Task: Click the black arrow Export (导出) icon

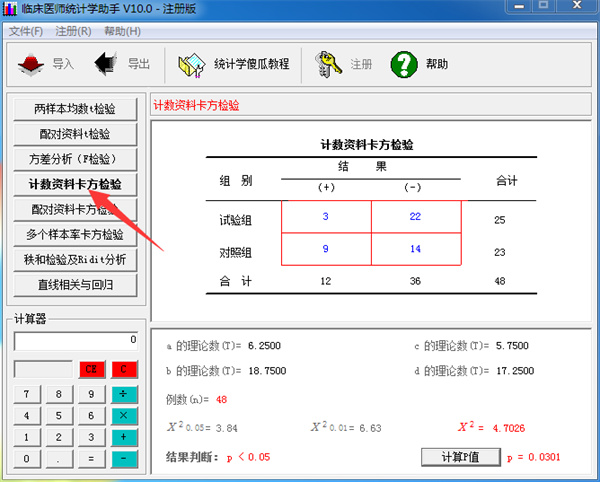Action: coord(106,64)
